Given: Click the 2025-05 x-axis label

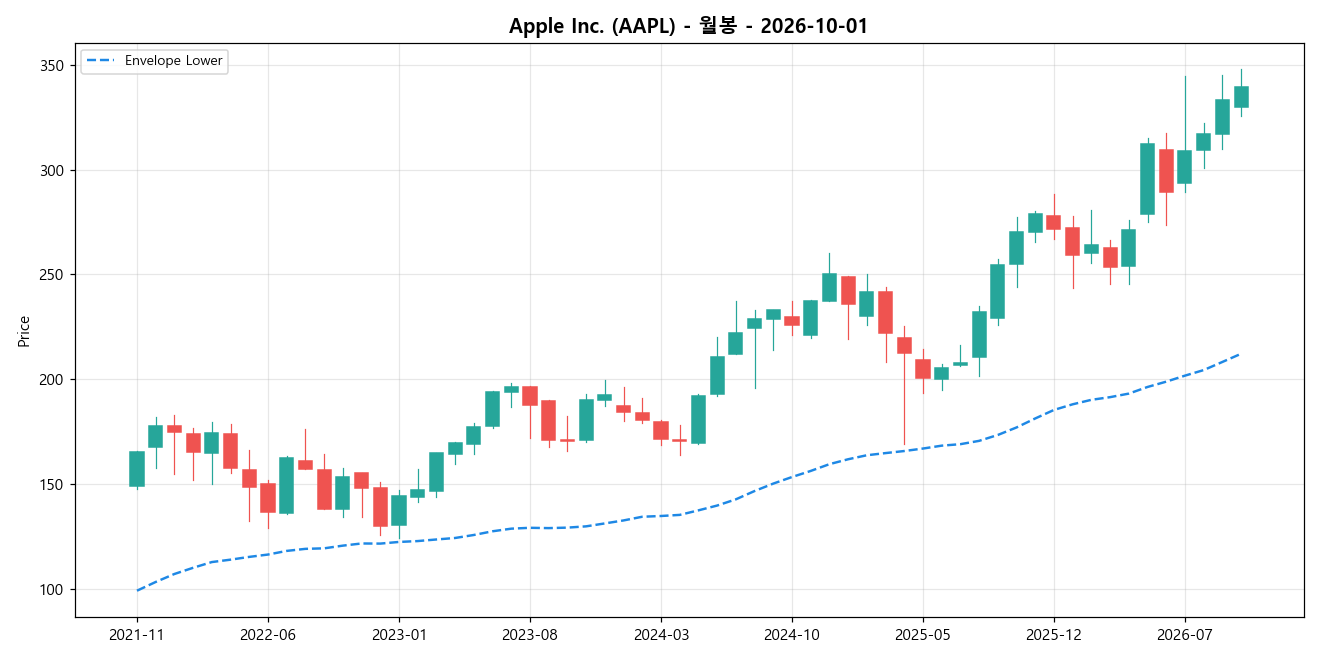Looking at the screenshot, I should click(x=923, y=635).
